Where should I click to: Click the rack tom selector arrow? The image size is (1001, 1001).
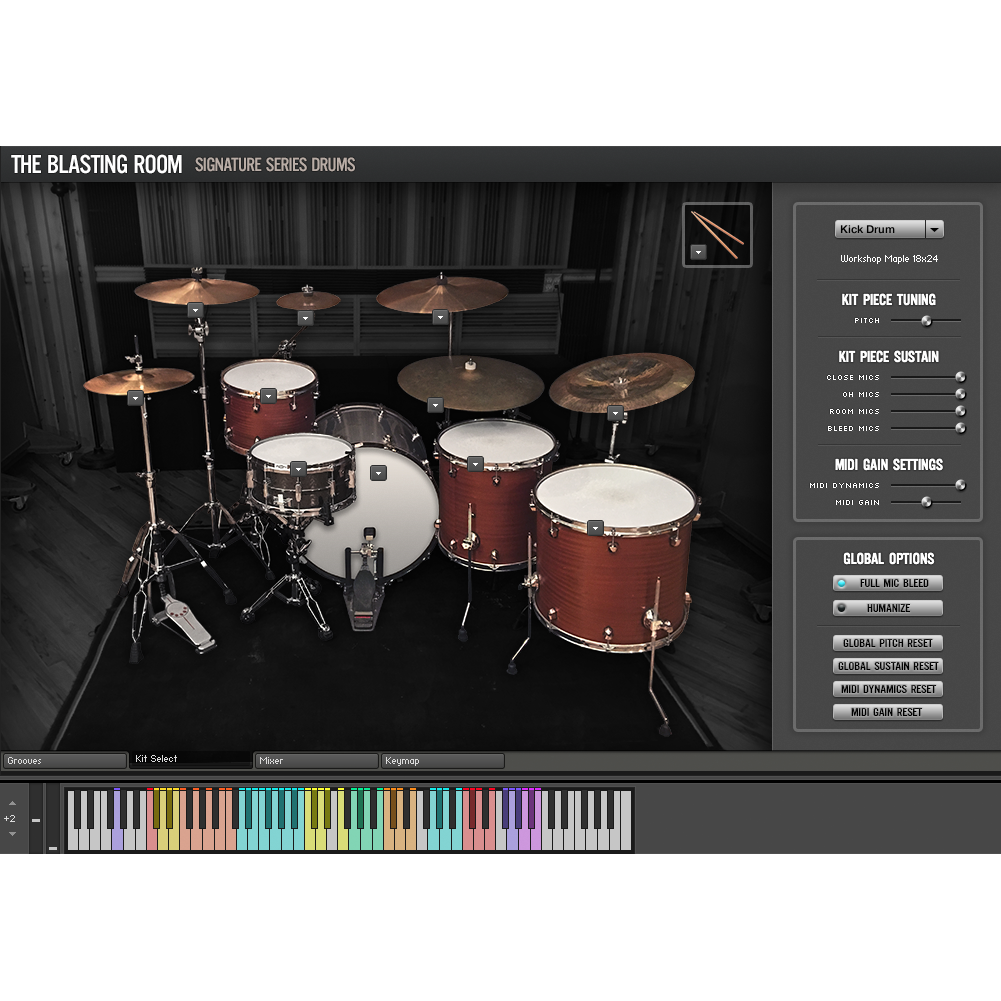pyautogui.click(x=268, y=396)
